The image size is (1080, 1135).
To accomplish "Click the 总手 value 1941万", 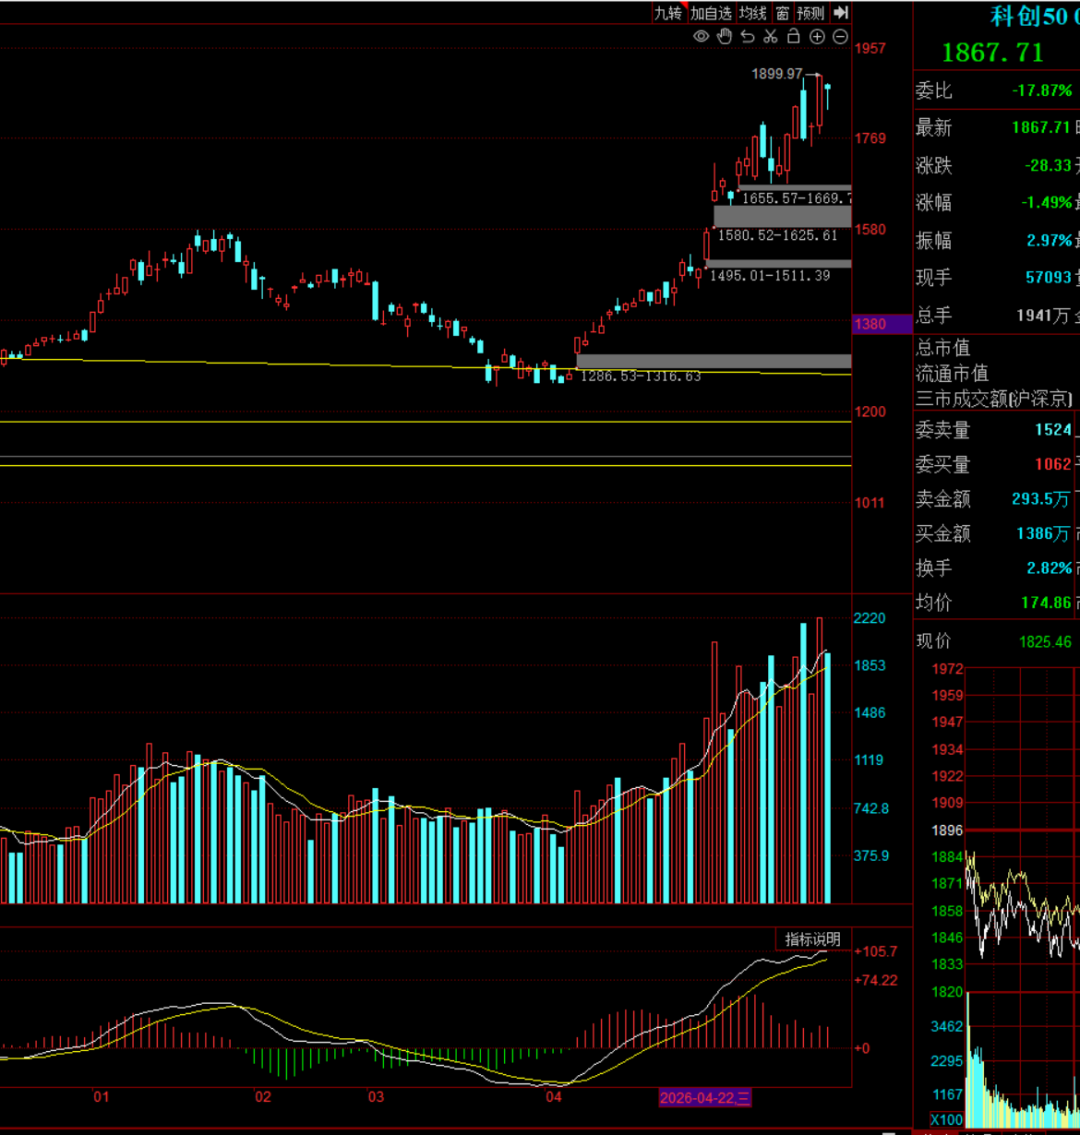I will point(1043,316).
